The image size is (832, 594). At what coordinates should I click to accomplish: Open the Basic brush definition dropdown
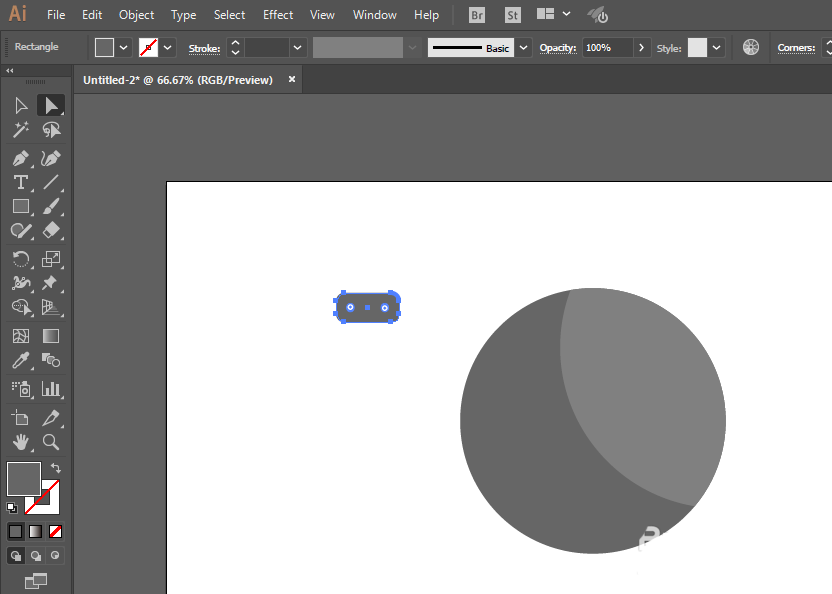pos(523,48)
